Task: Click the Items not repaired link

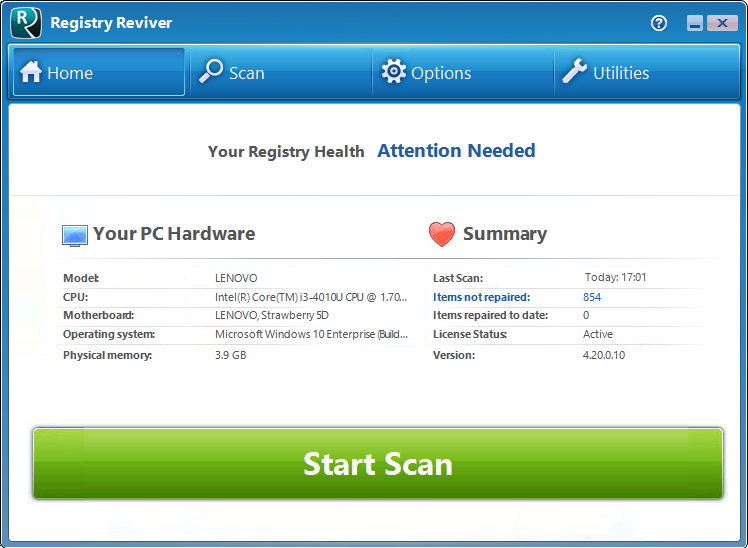Action: [x=481, y=297]
